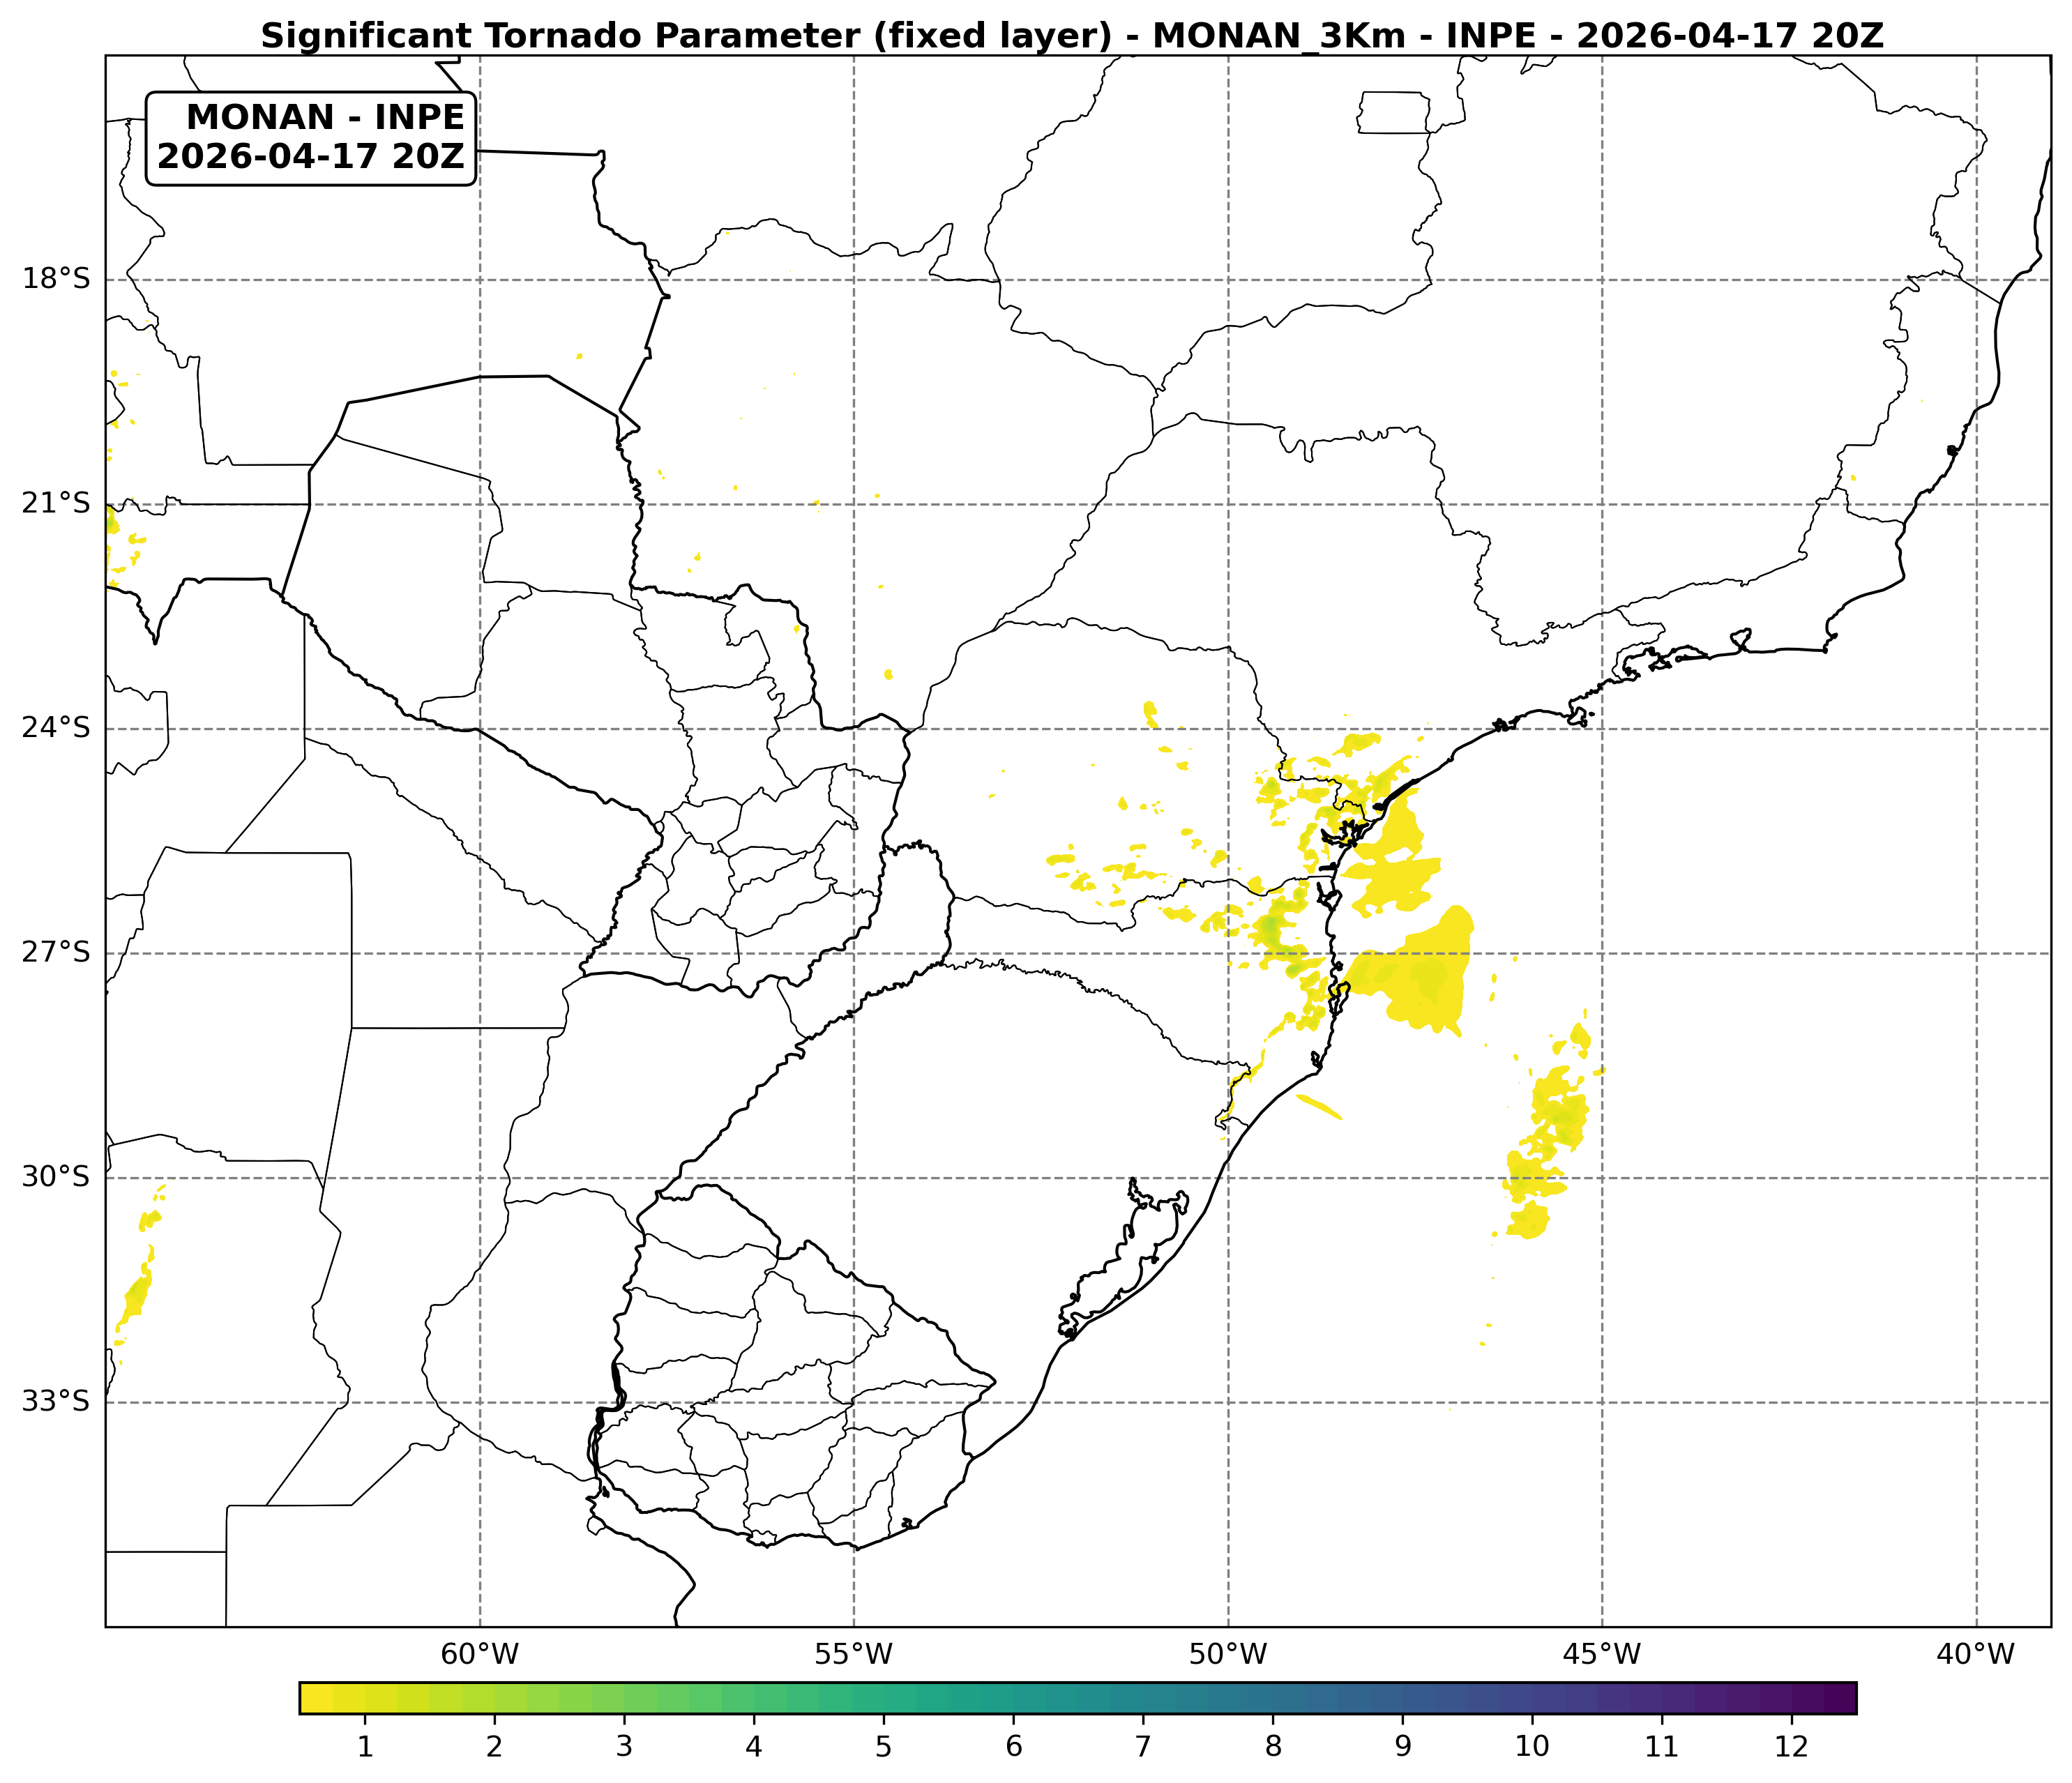Screen dimensions: 2072x1783
Task: Click the 18°S latitude label
Action: pos(56,278)
